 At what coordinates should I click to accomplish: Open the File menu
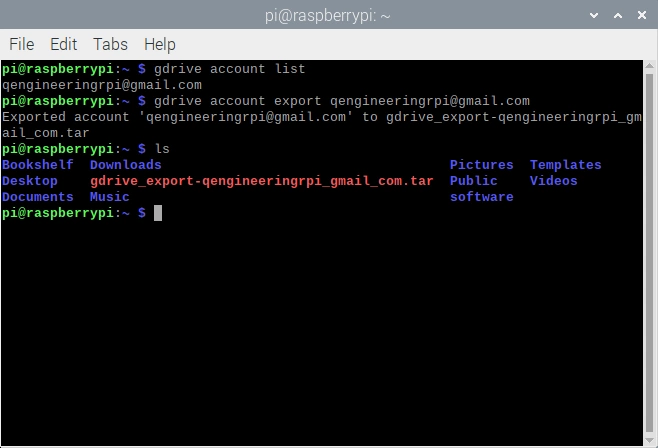21,44
